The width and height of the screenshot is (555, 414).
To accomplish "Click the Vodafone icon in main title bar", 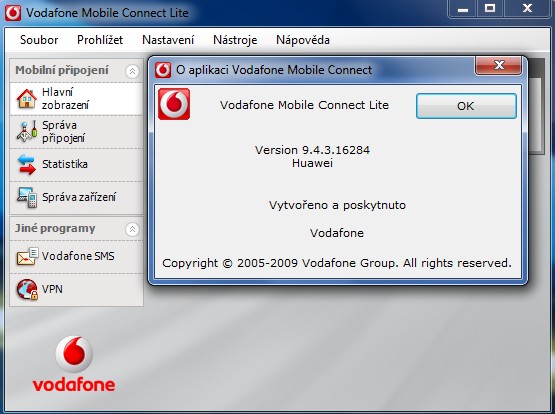I will coord(13,13).
